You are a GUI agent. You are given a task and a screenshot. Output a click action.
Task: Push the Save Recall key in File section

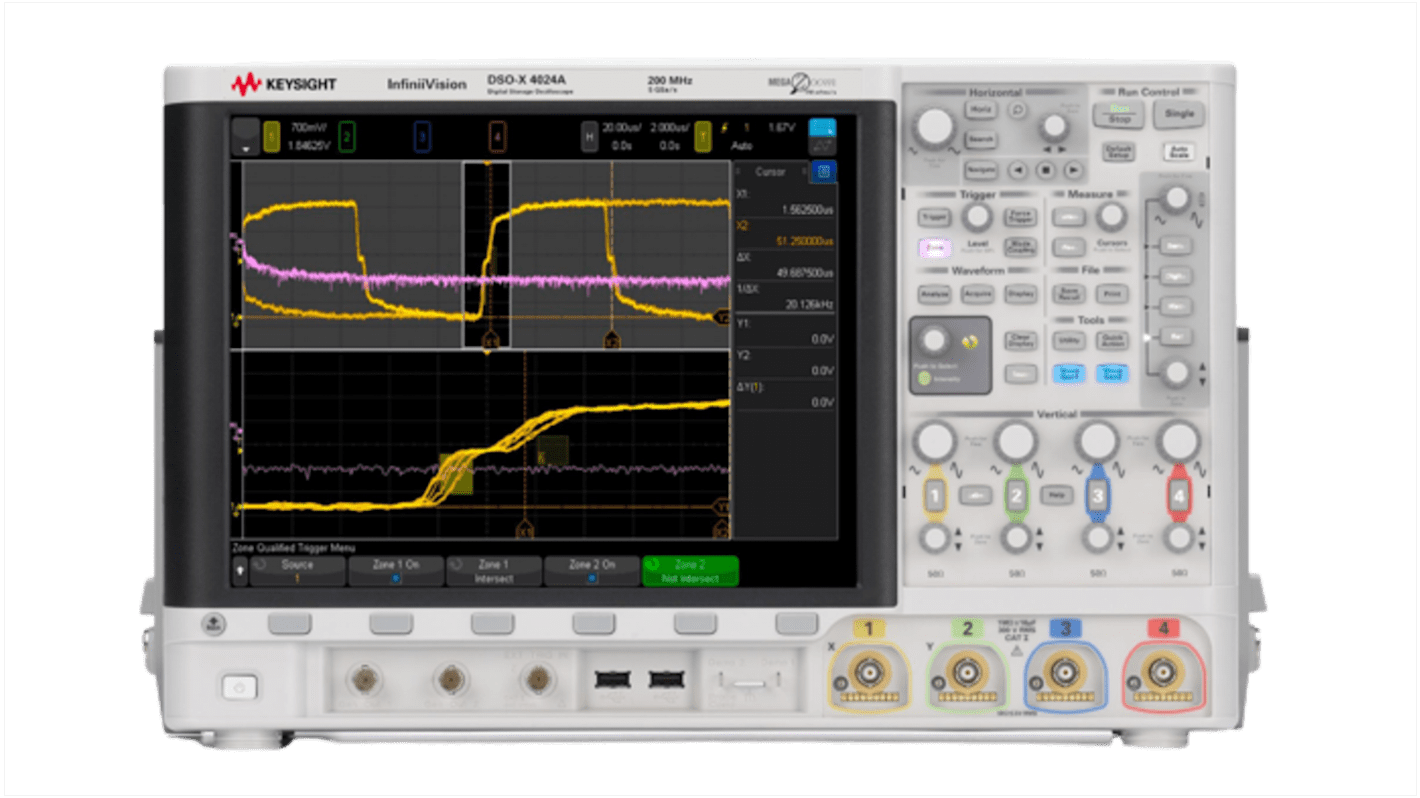click(1069, 294)
